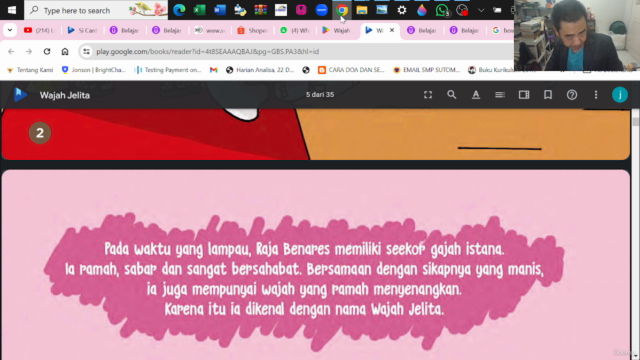The height and width of the screenshot is (360, 640).
Task: View site information icon in address bar
Action: coord(86,51)
